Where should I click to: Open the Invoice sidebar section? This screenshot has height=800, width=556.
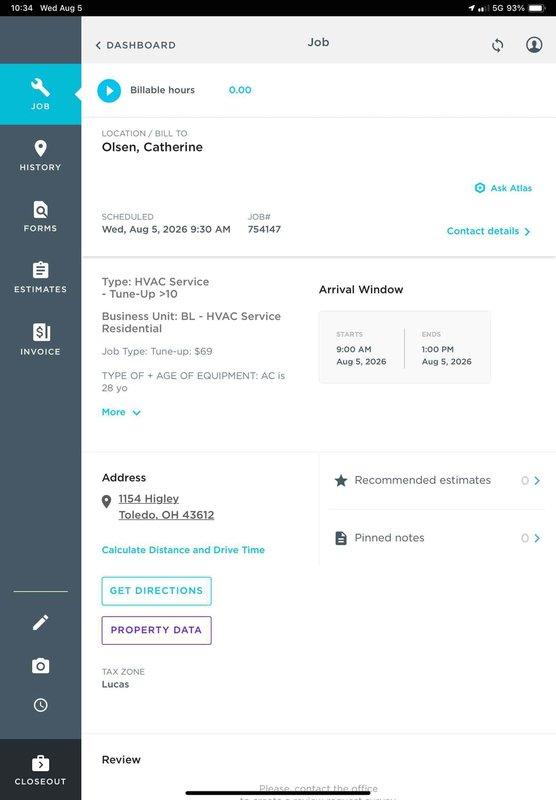[x=40, y=340]
